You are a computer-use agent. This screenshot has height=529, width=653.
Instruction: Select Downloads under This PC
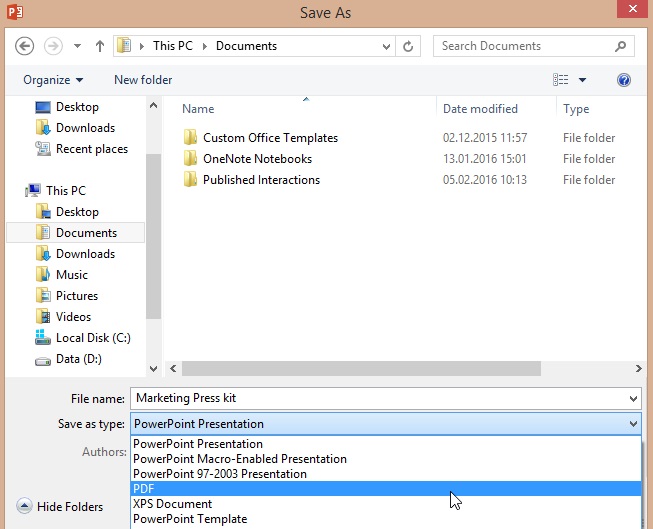coord(75,254)
